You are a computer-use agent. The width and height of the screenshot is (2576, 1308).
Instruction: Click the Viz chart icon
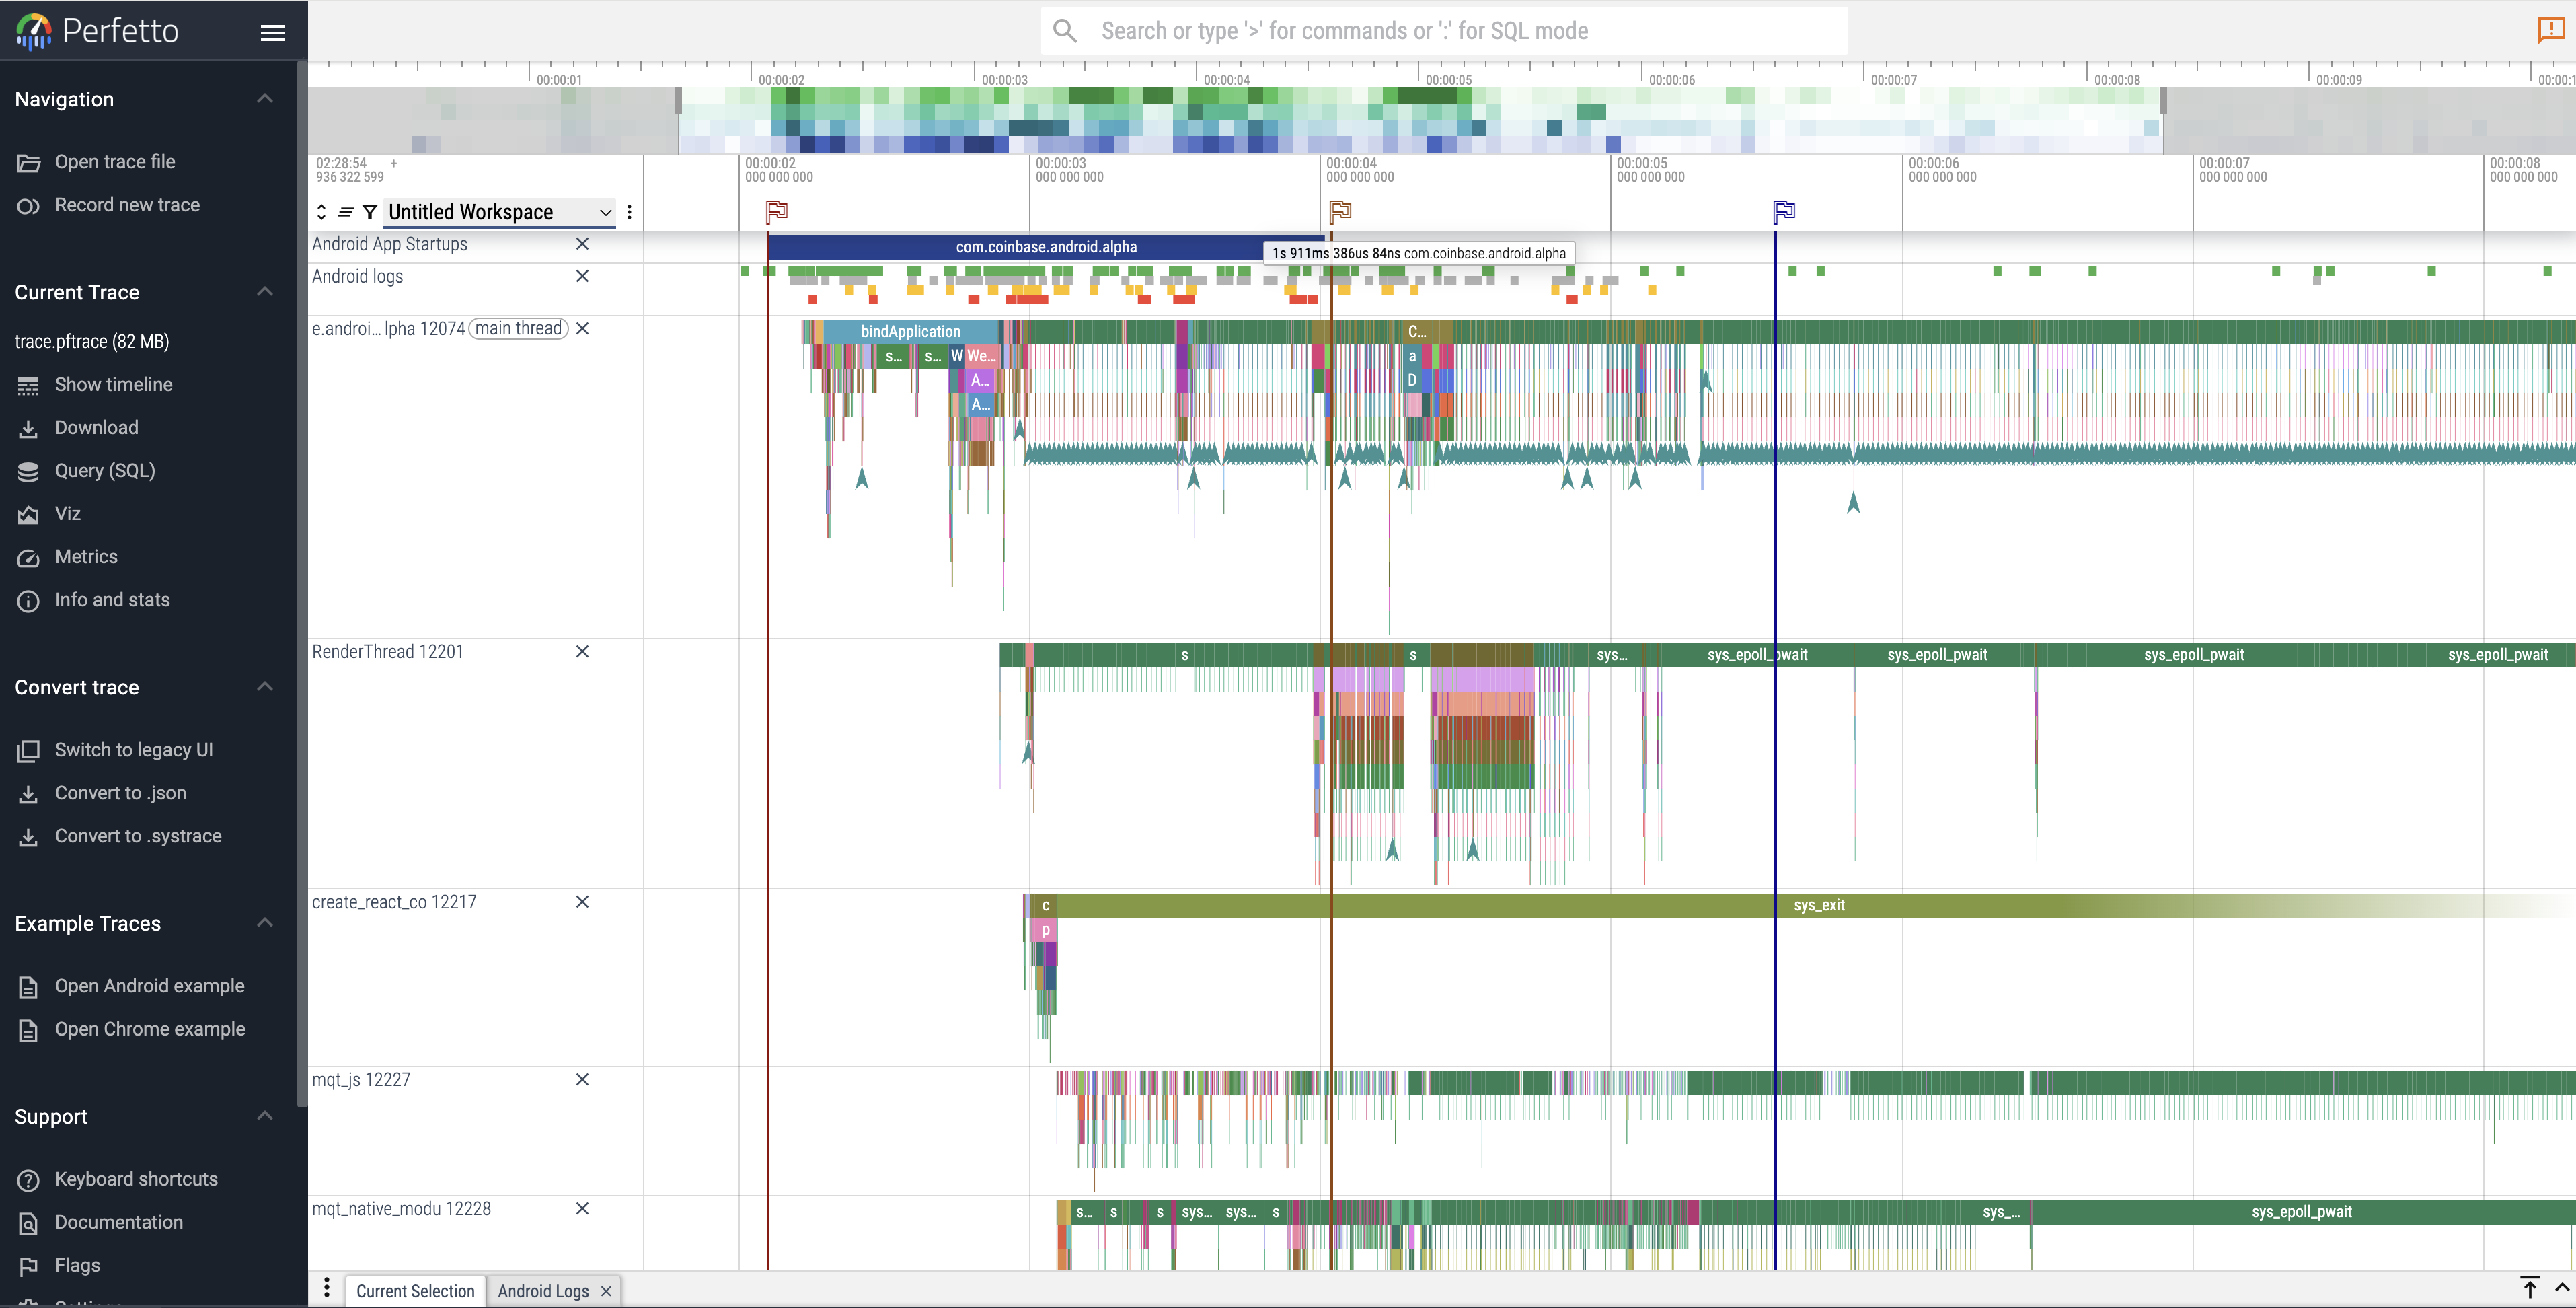[x=28, y=515]
